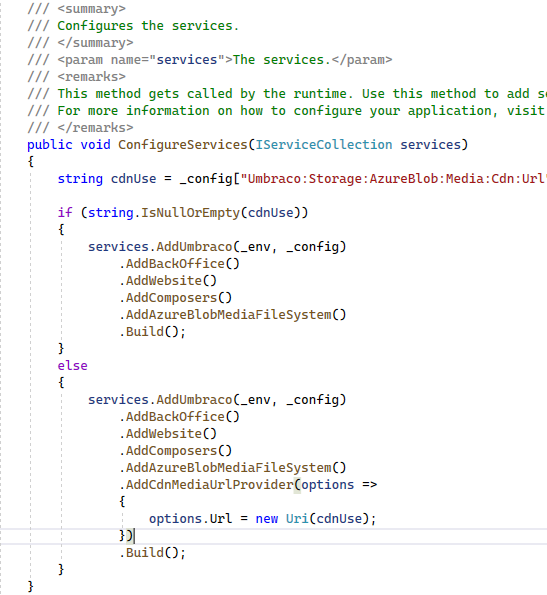The width and height of the screenshot is (547, 595).
Task: Click the second services.AddUmbraco call
Action: click(x=217, y=400)
